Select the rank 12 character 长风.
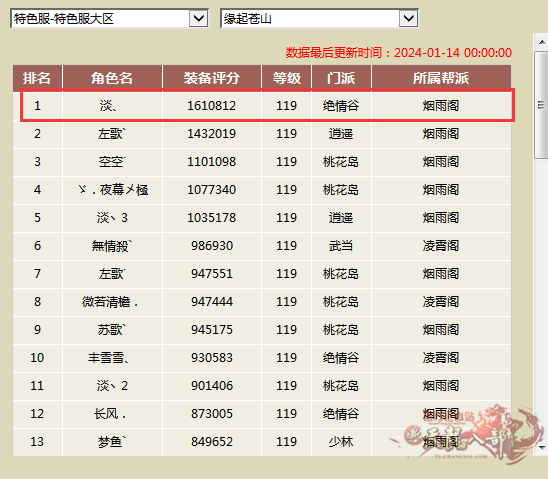548x479 pixels. tap(110, 414)
